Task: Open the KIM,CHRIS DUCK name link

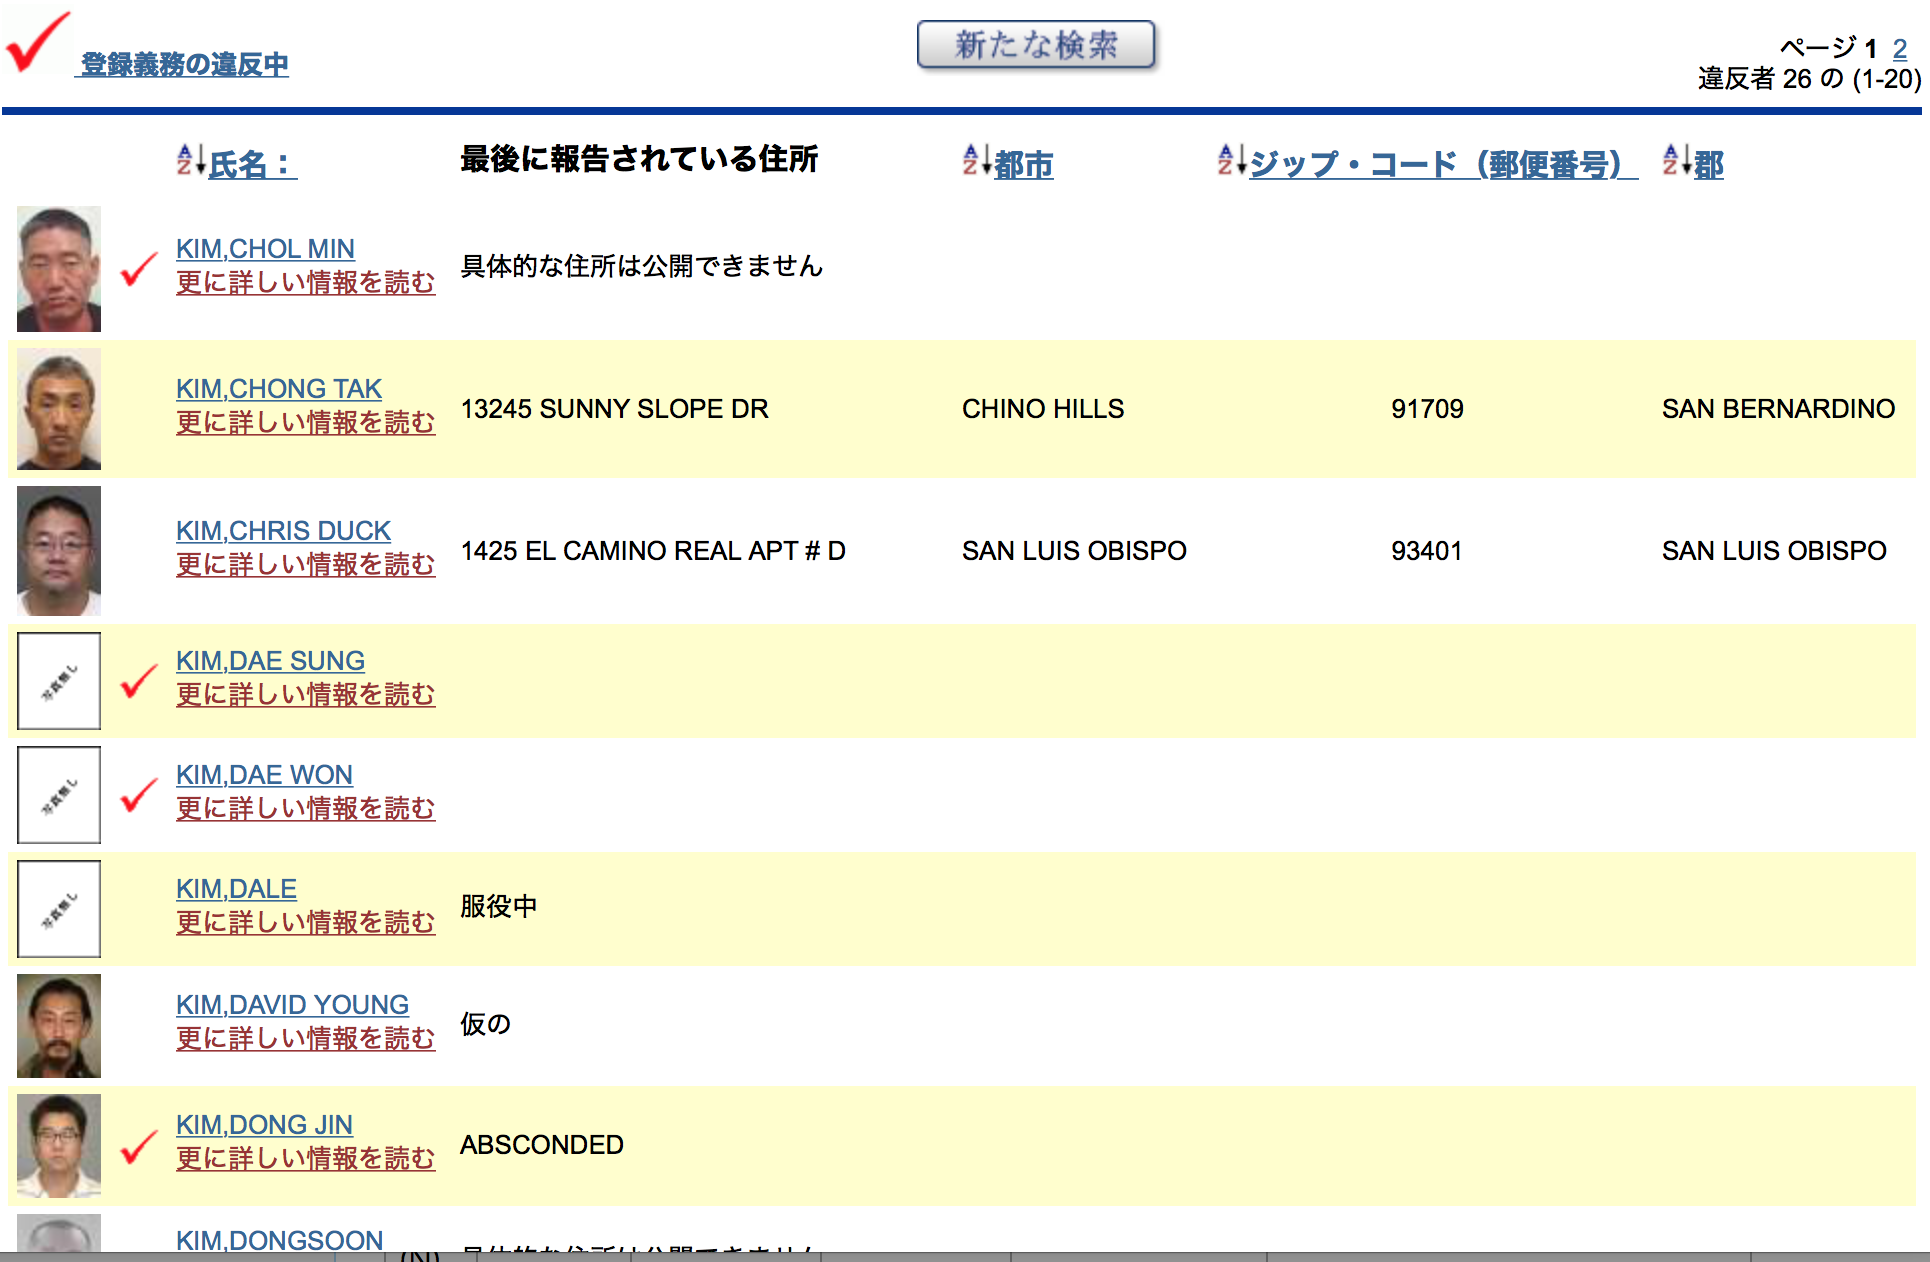Action: (x=283, y=531)
